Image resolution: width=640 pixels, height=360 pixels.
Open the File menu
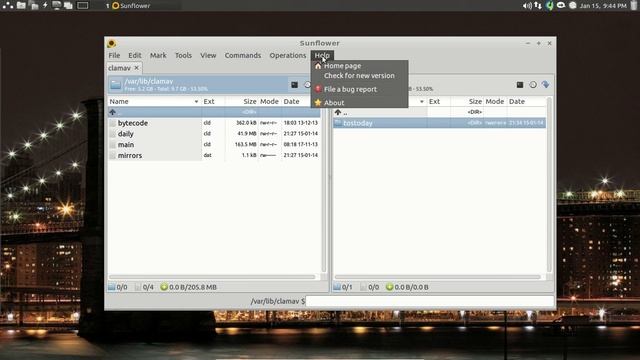tap(114, 55)
